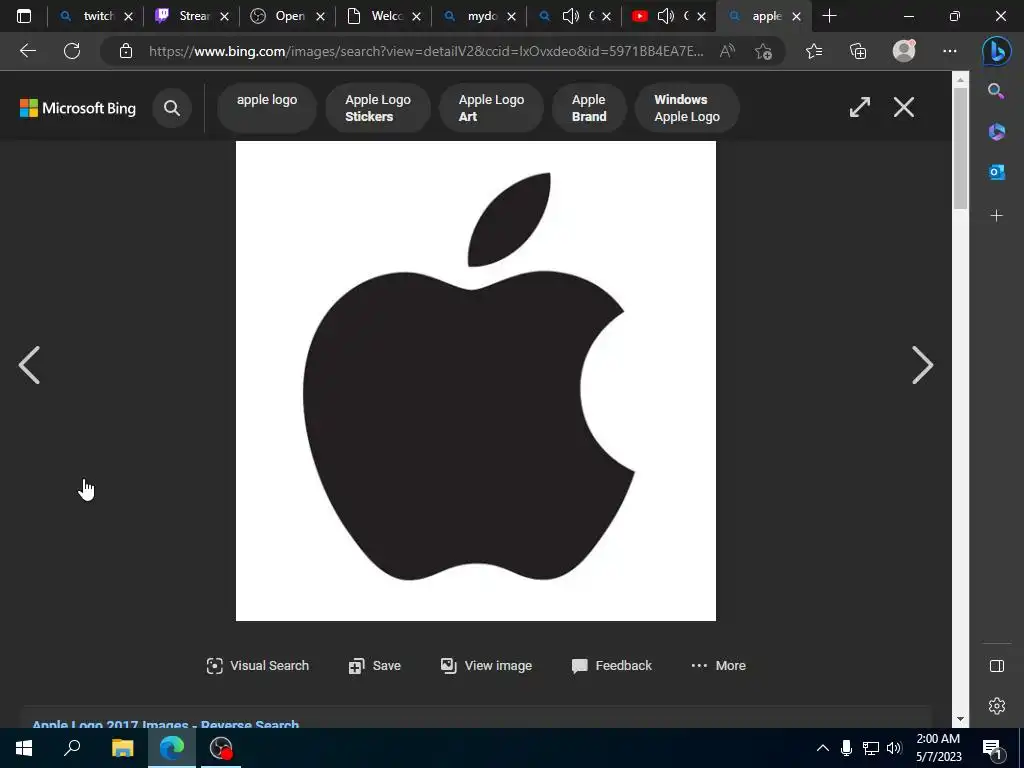Open the Collections icon
Image resolution: width=1024 pixels, height=768 pixels.
(x=858, y=51)
